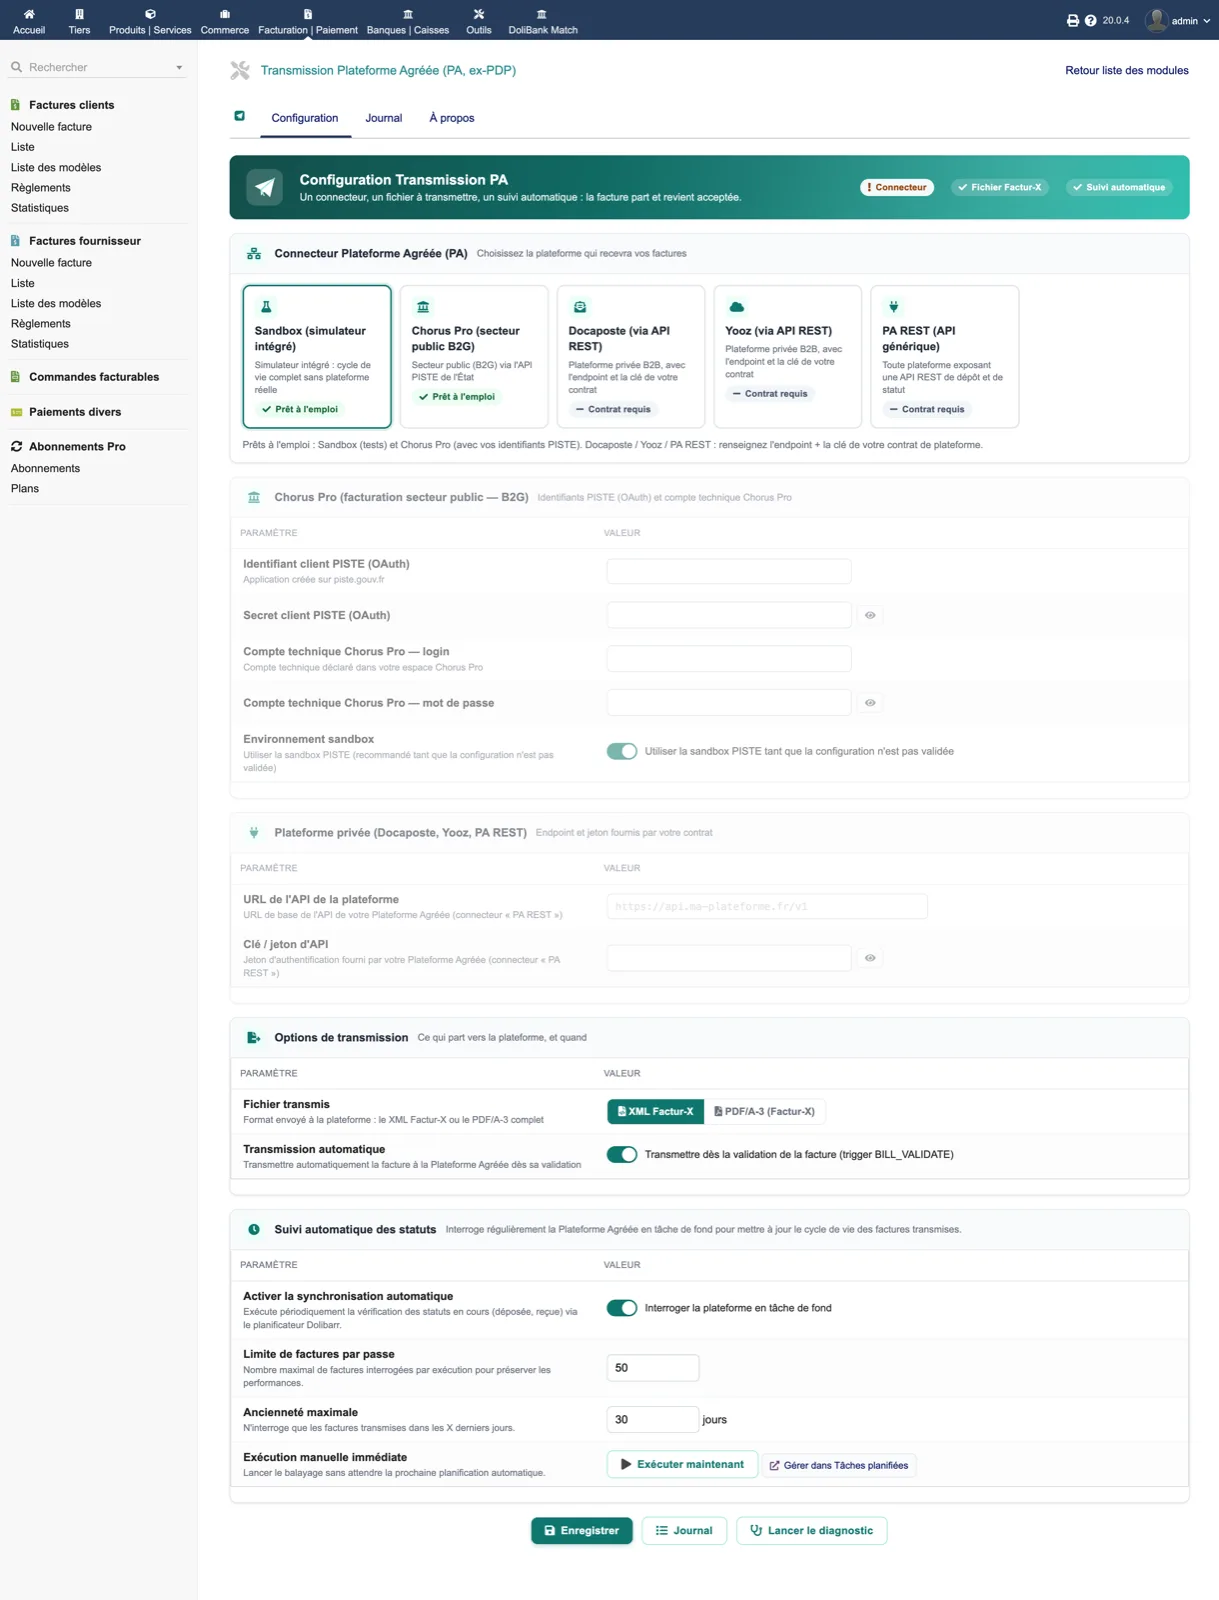
Task: Click the Docaposte card icon
Action: 580,307
